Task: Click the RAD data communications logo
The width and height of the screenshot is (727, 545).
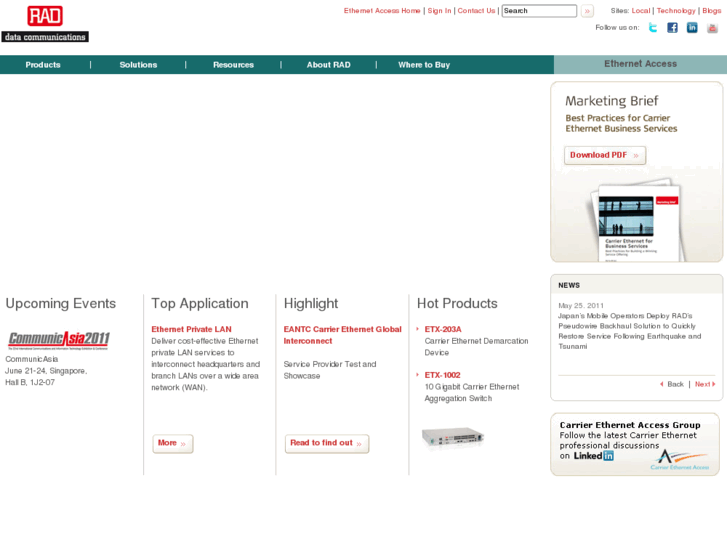Action: click(45, 24)
